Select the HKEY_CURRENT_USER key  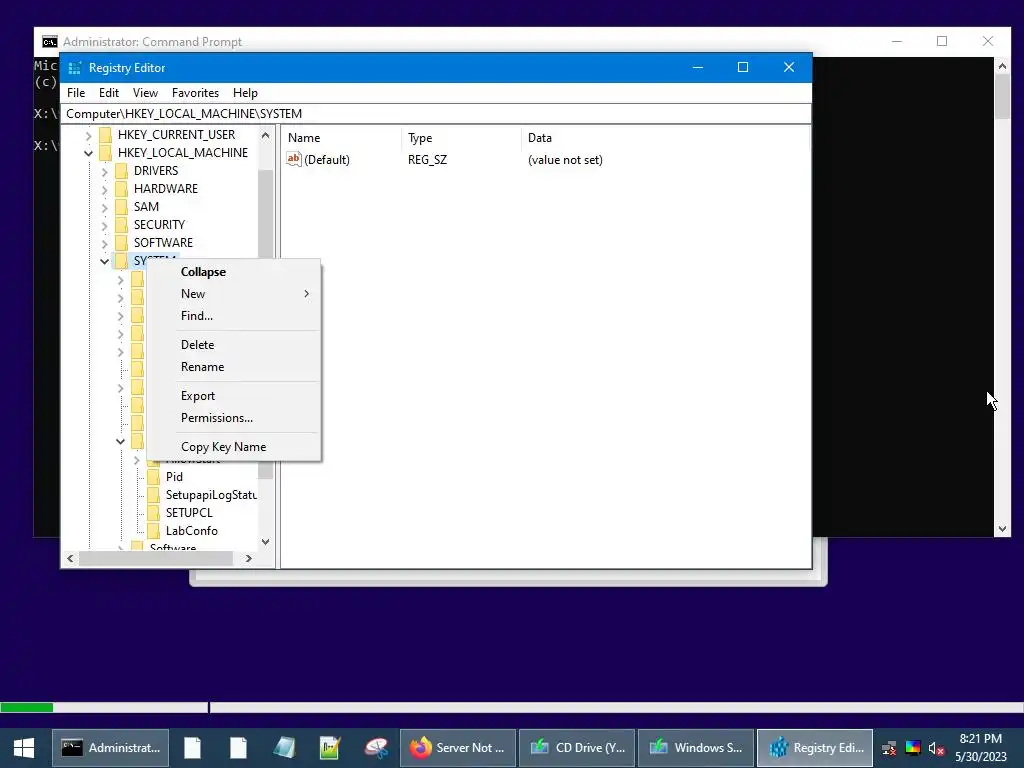(176, 135)
